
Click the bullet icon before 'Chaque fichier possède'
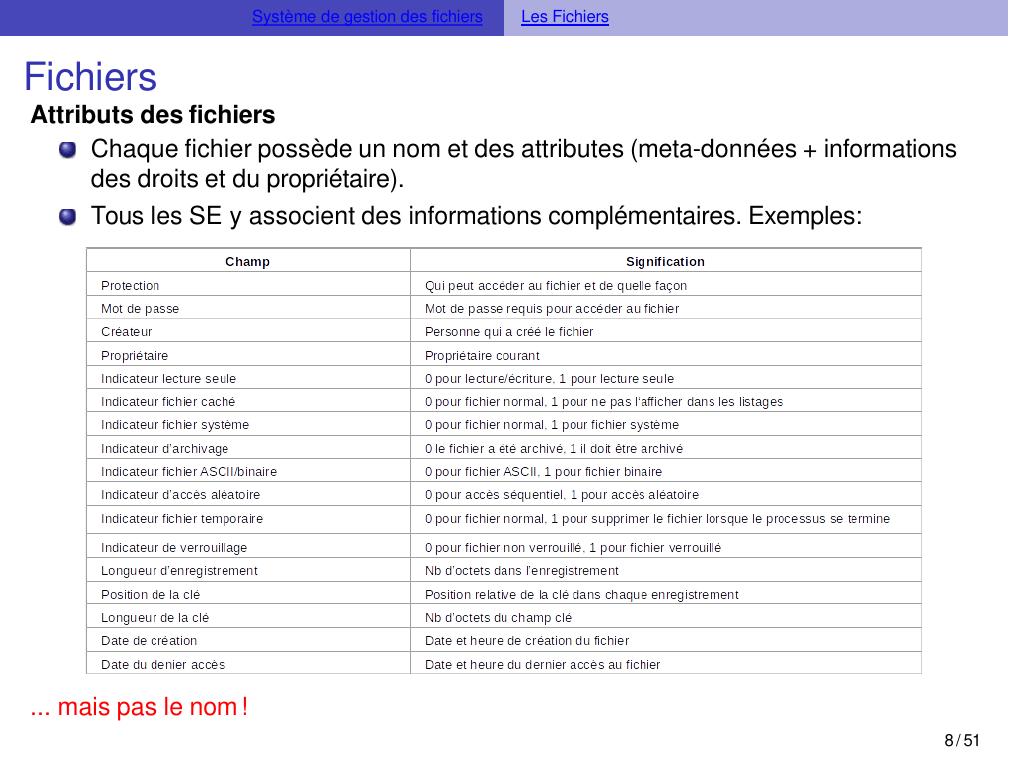[x=67, y=150]
